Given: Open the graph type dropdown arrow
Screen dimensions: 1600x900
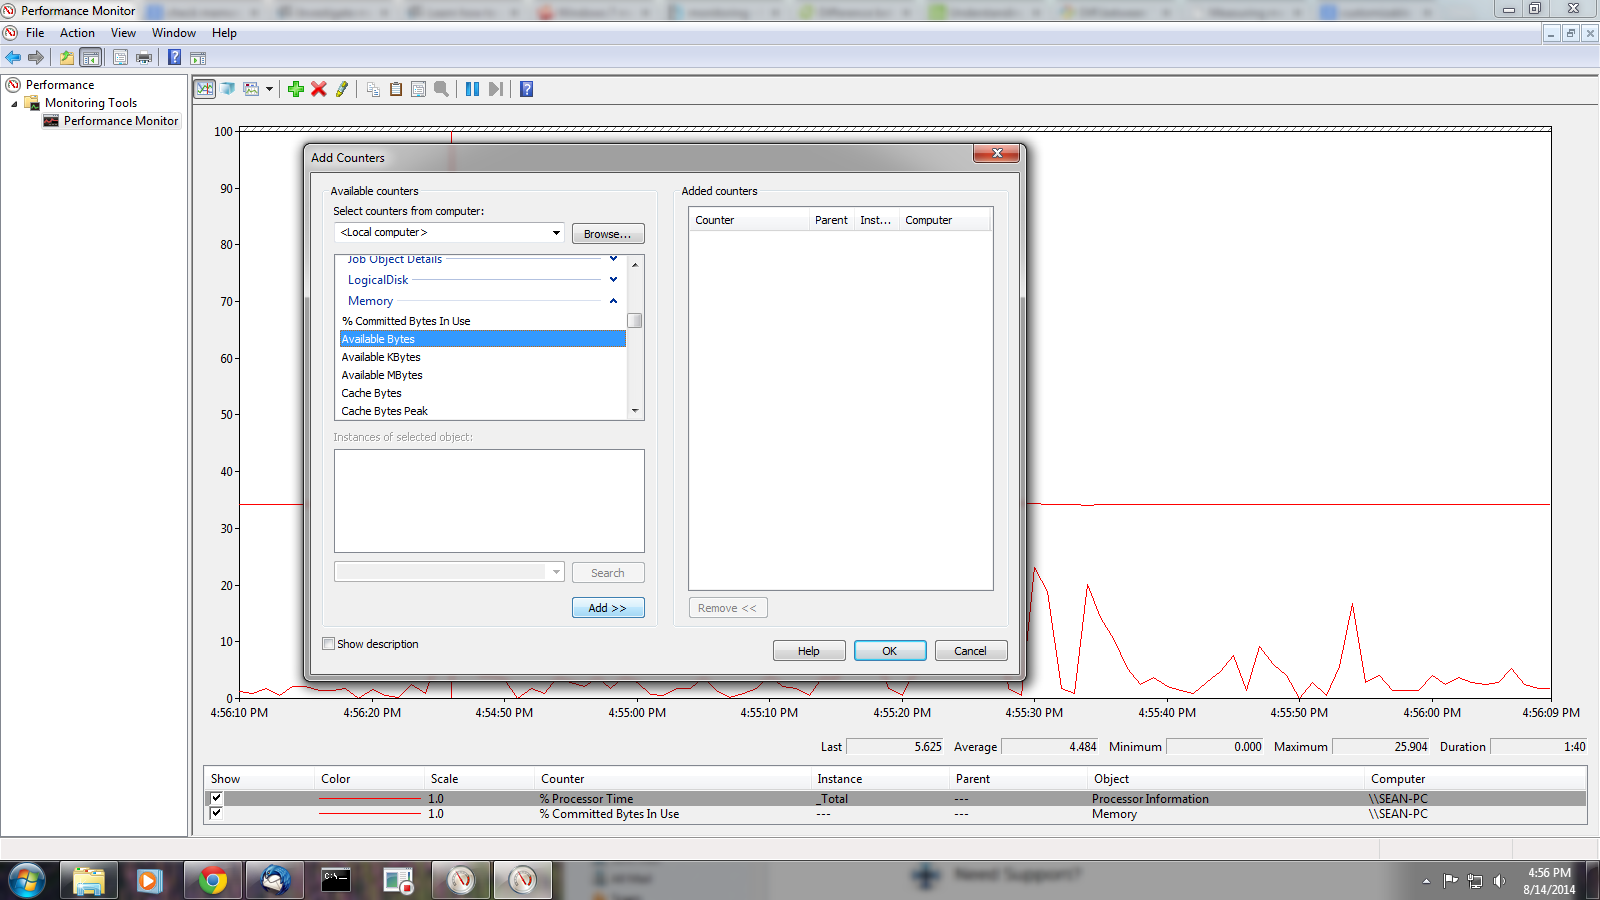Looking at the screenshot, I should [269, 89].
